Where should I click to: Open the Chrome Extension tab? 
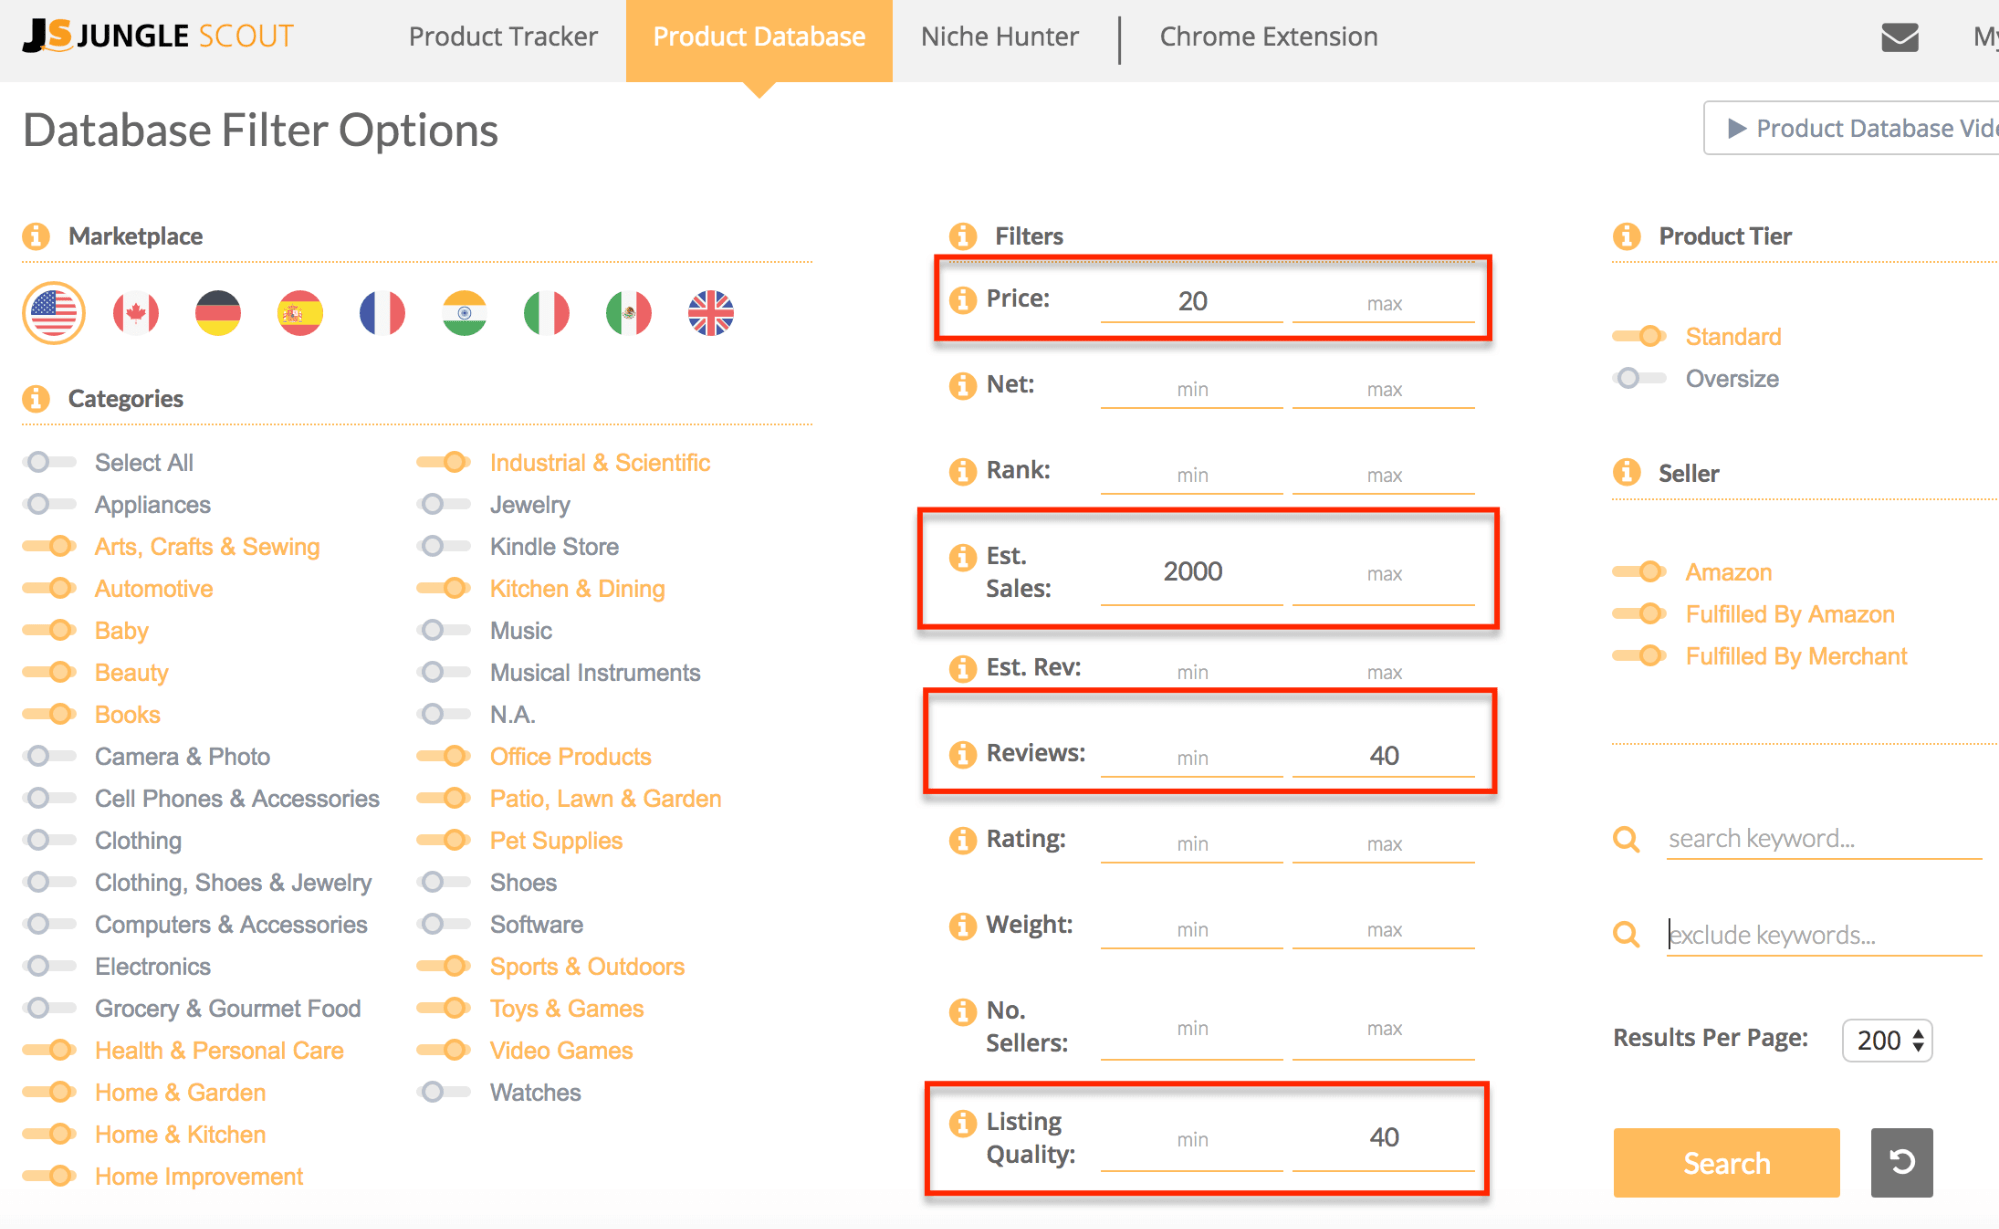(1269, 37)
